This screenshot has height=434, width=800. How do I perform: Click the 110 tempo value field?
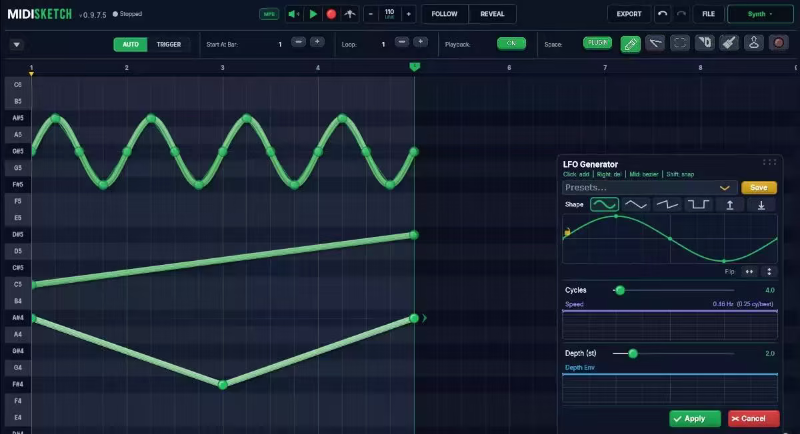(x=390, y=14)
